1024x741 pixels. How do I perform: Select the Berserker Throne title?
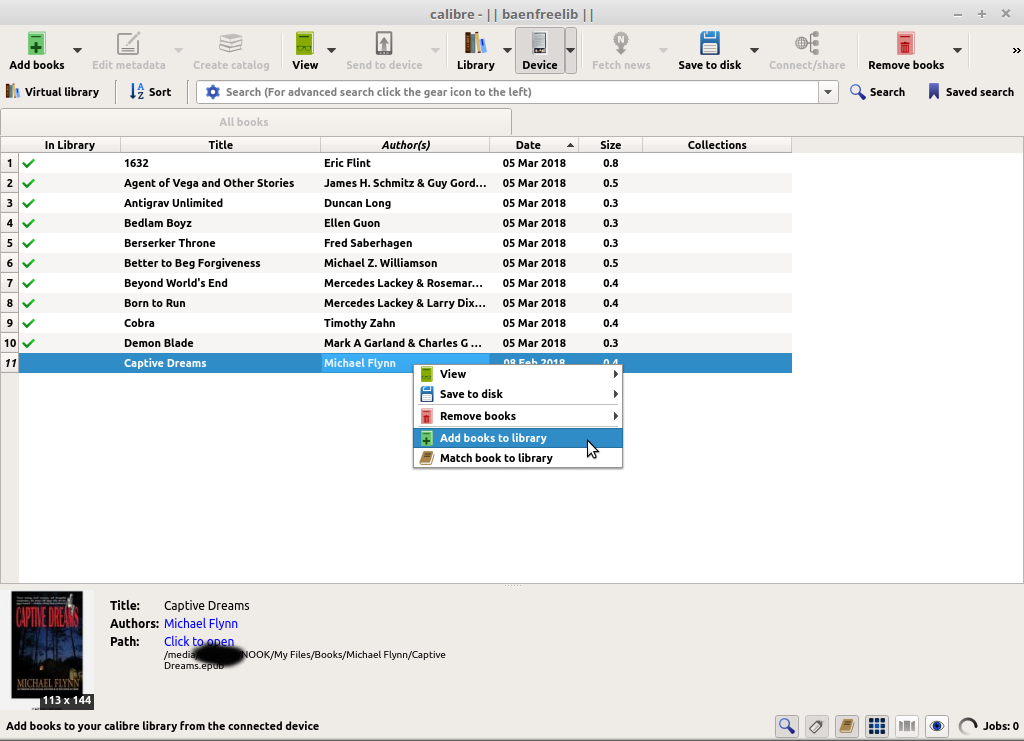[x=169, y=243]
